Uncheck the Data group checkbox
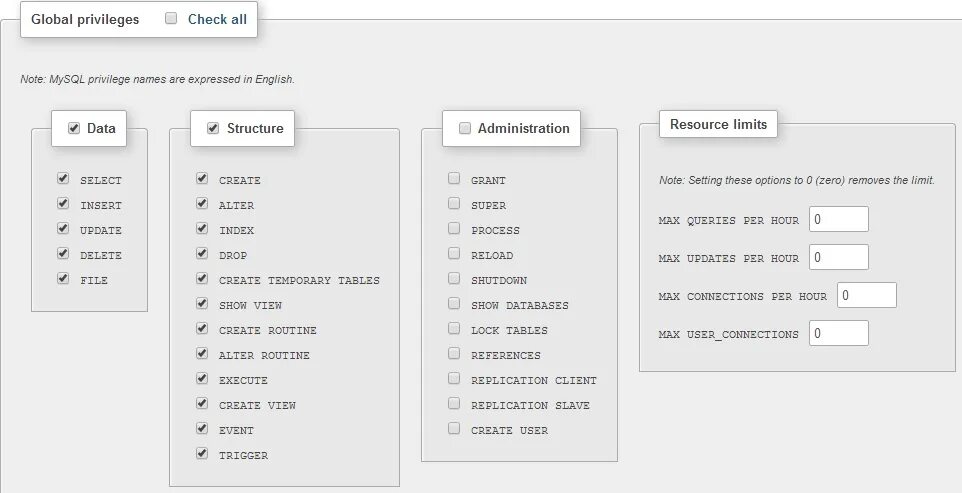The height and width of the screenshot is (493, 962). pos(74,128)
